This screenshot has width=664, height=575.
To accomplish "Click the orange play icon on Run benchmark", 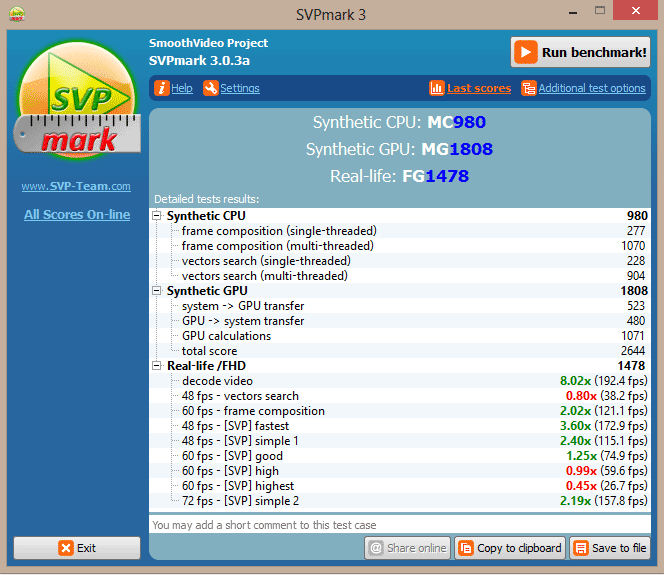I will click(x=526, y=52).
